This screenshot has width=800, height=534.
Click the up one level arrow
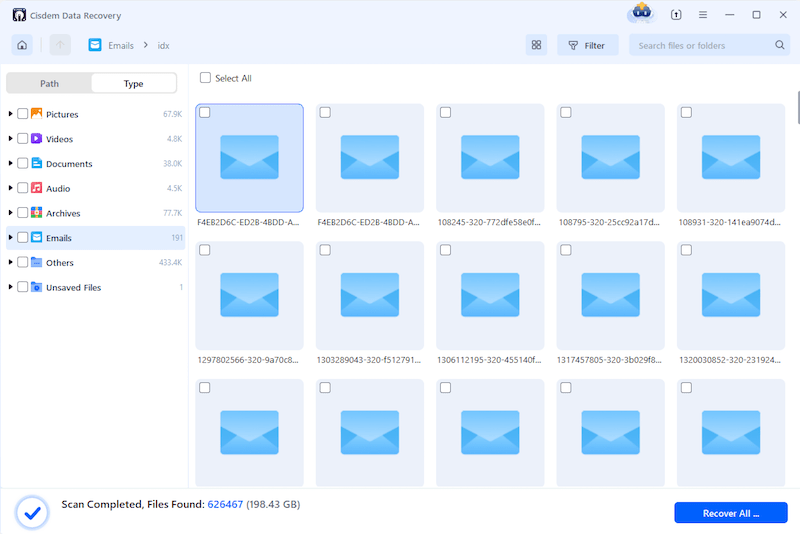(x=60, y=45)
